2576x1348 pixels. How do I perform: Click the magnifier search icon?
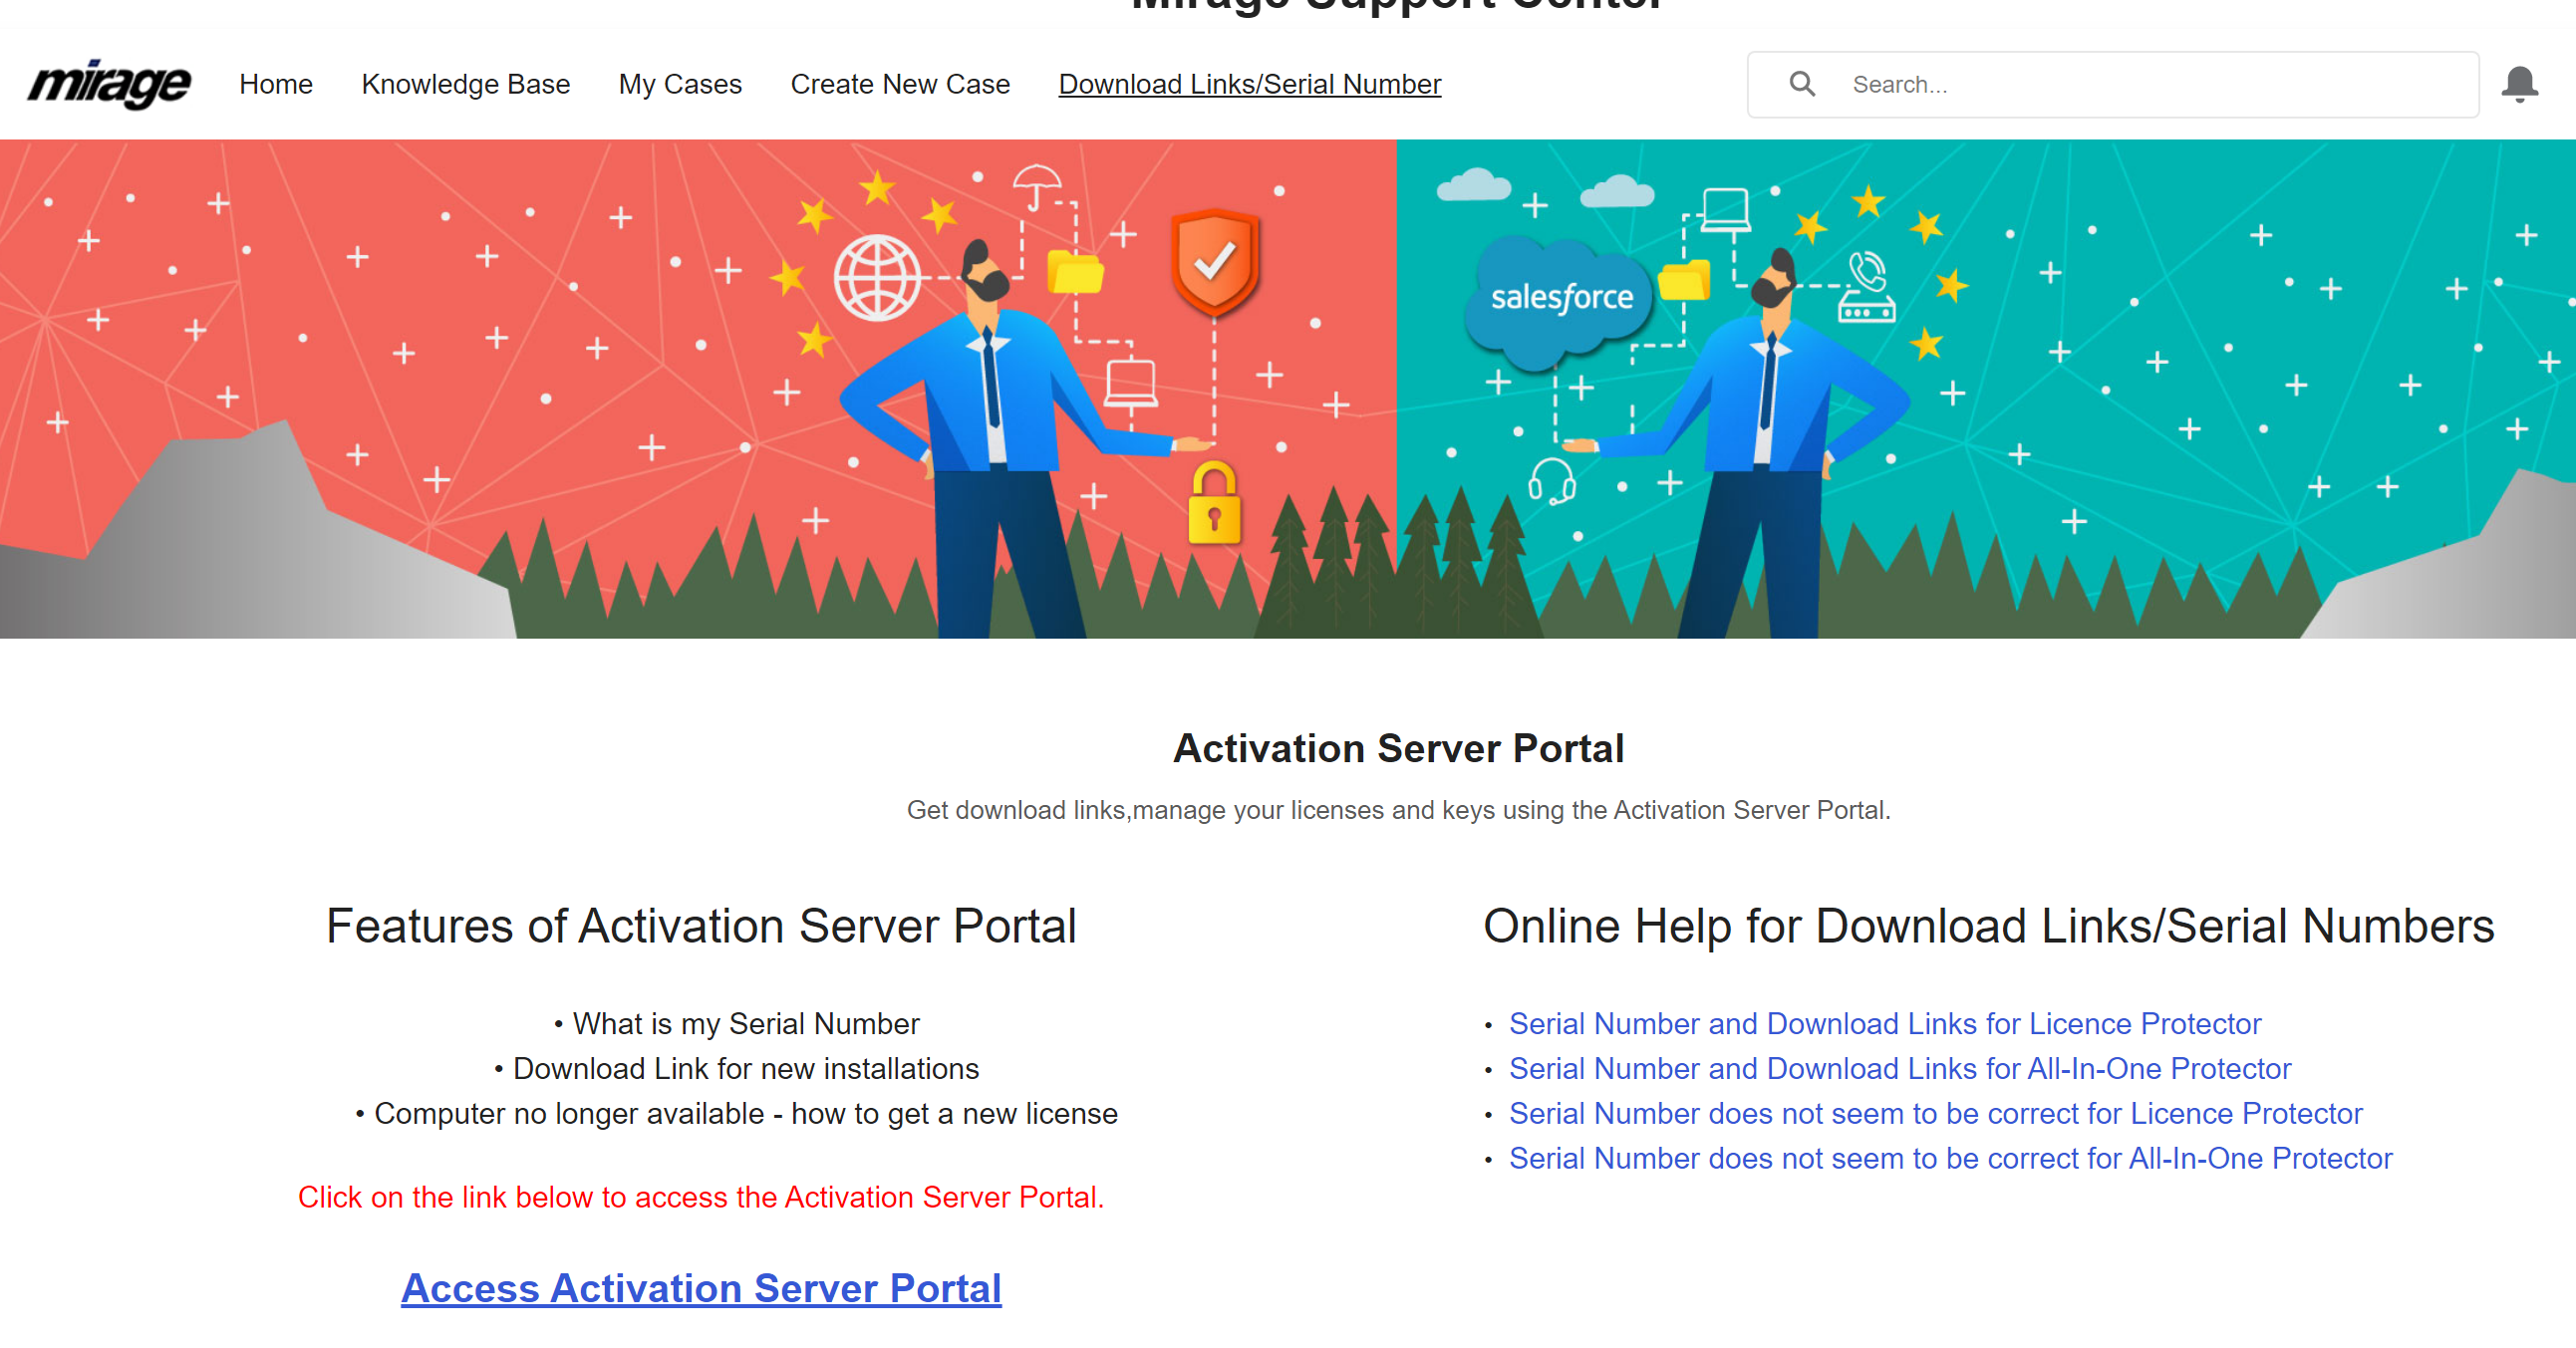tap(1802, 84)
